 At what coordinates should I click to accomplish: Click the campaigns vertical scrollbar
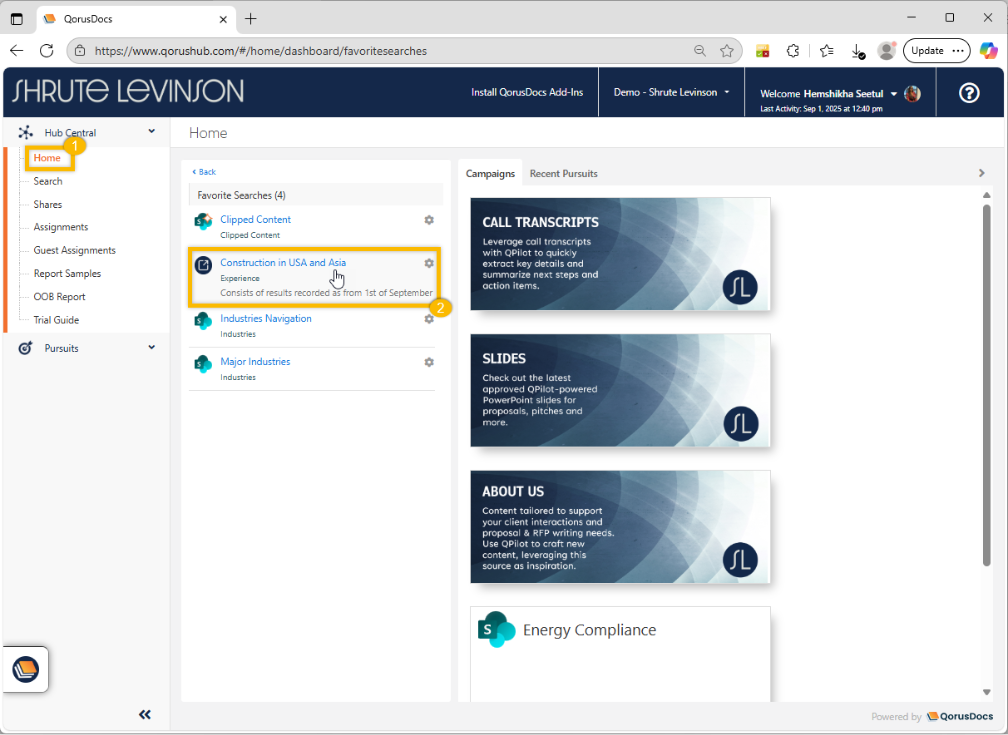tap(986, 380)
